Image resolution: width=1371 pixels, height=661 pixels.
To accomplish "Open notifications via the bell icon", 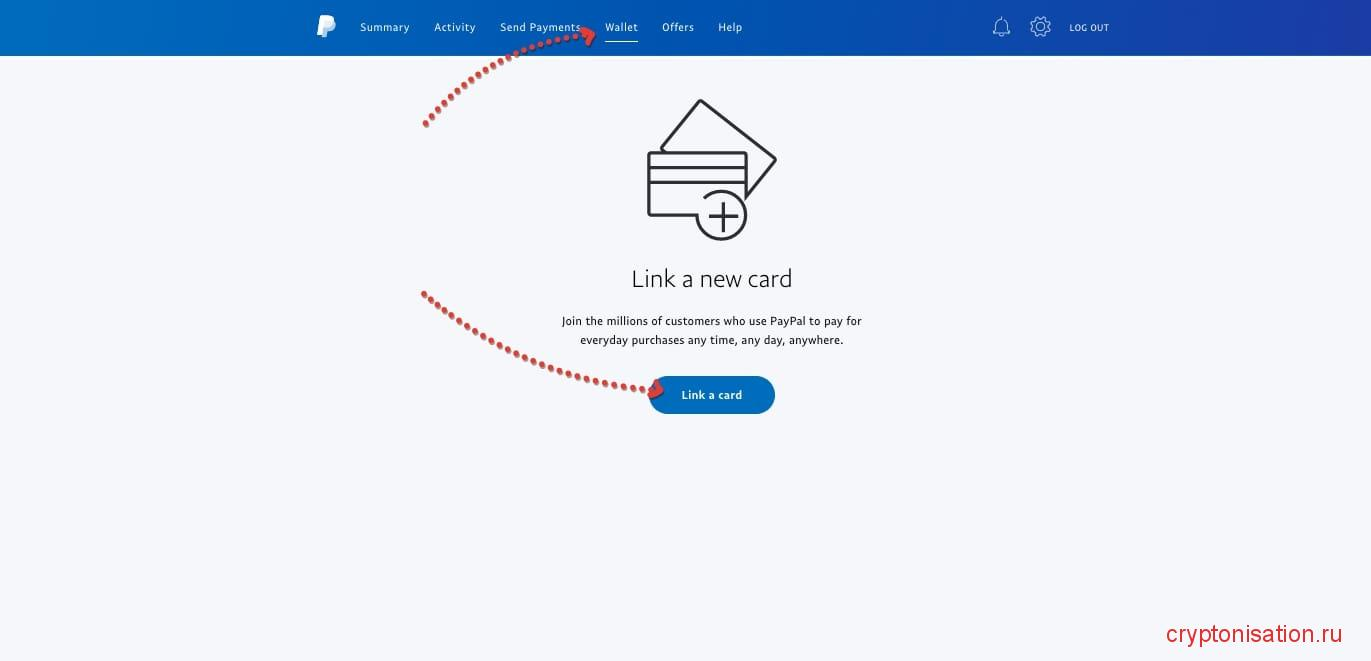I will click(x=1001, y=27).
